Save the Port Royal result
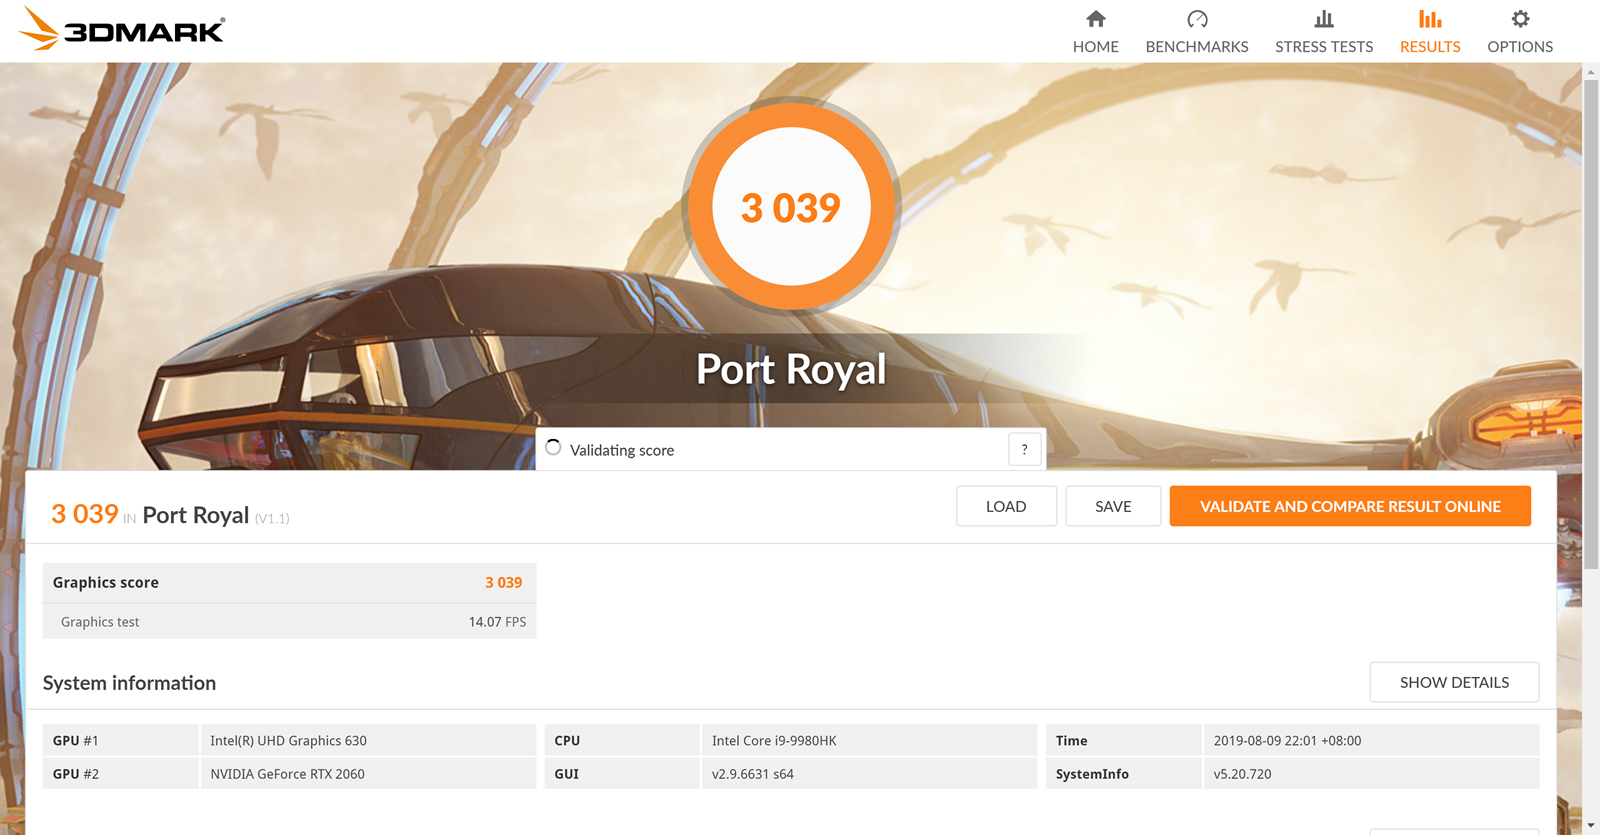Screen dimensions: 1600x835 click(x=1112, y=506)
